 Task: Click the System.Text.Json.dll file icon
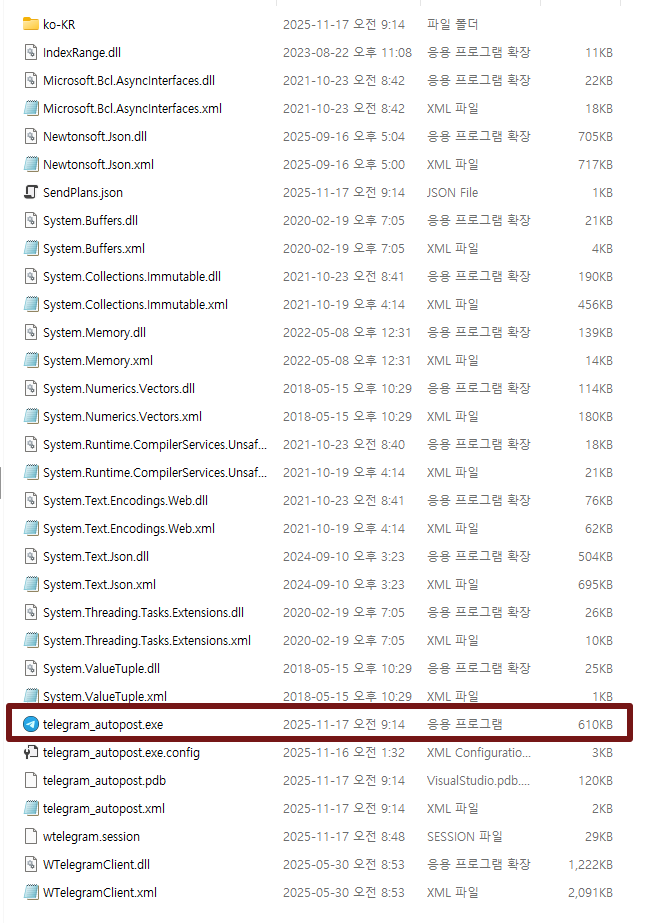coord(31,556)
